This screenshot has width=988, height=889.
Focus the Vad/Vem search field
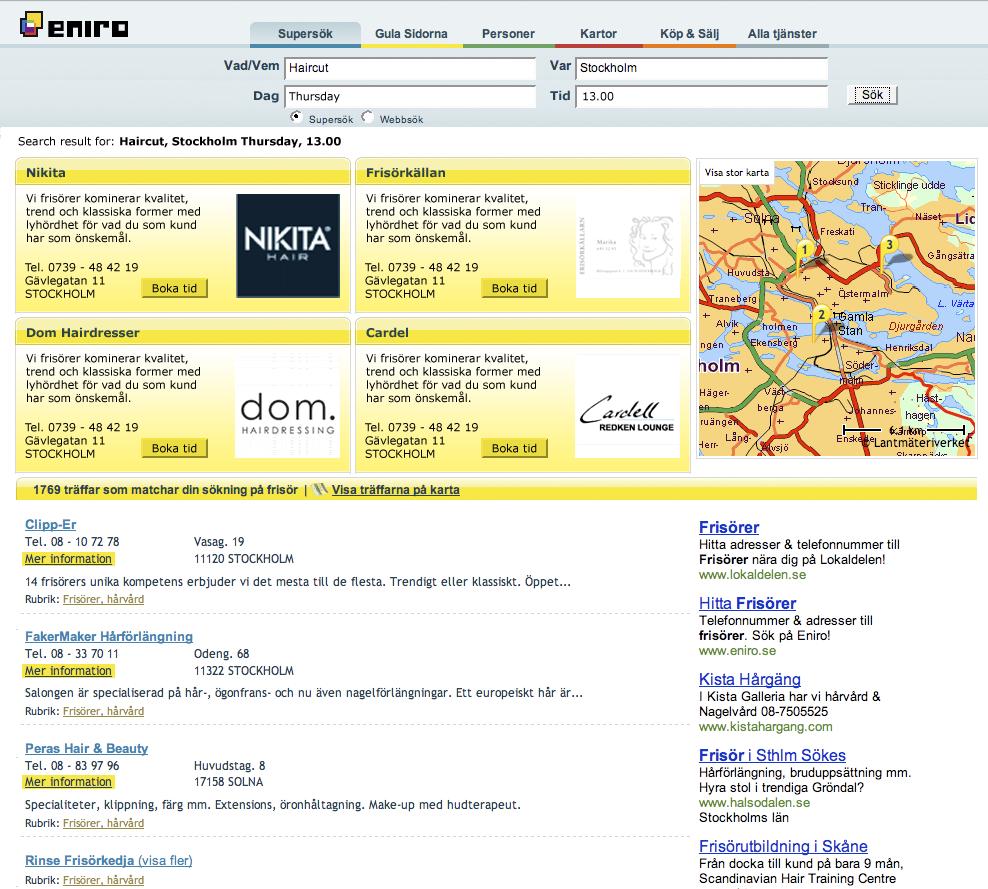[x=410, y=68]
